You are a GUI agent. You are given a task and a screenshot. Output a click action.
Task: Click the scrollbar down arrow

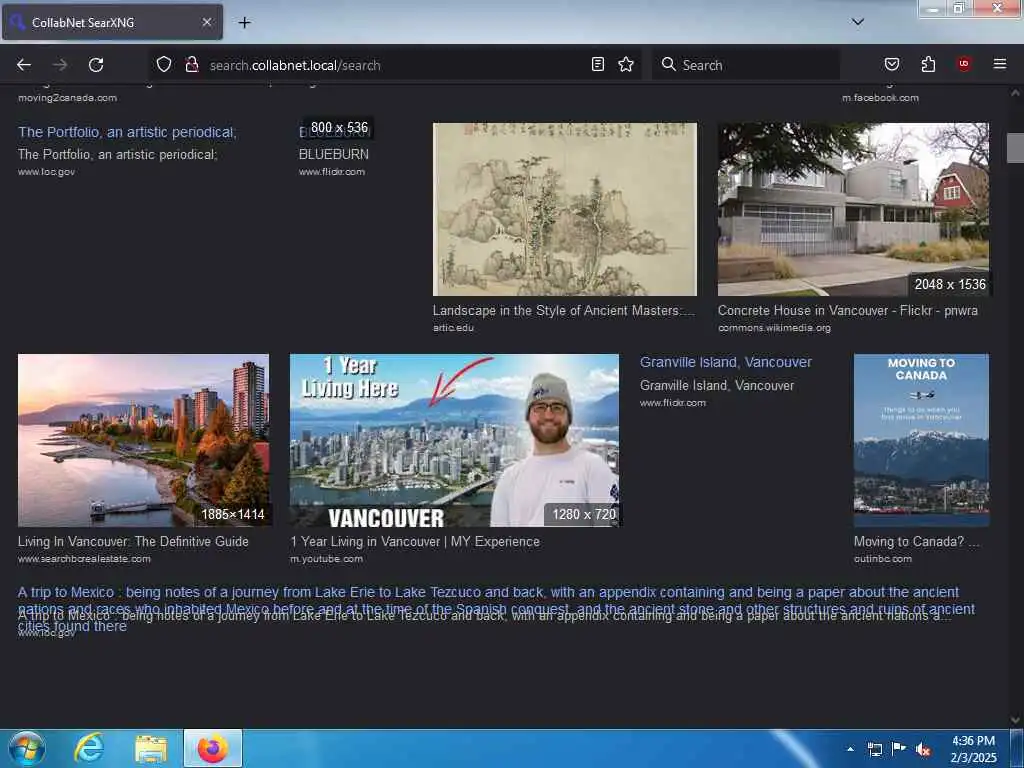(1015, 720)
